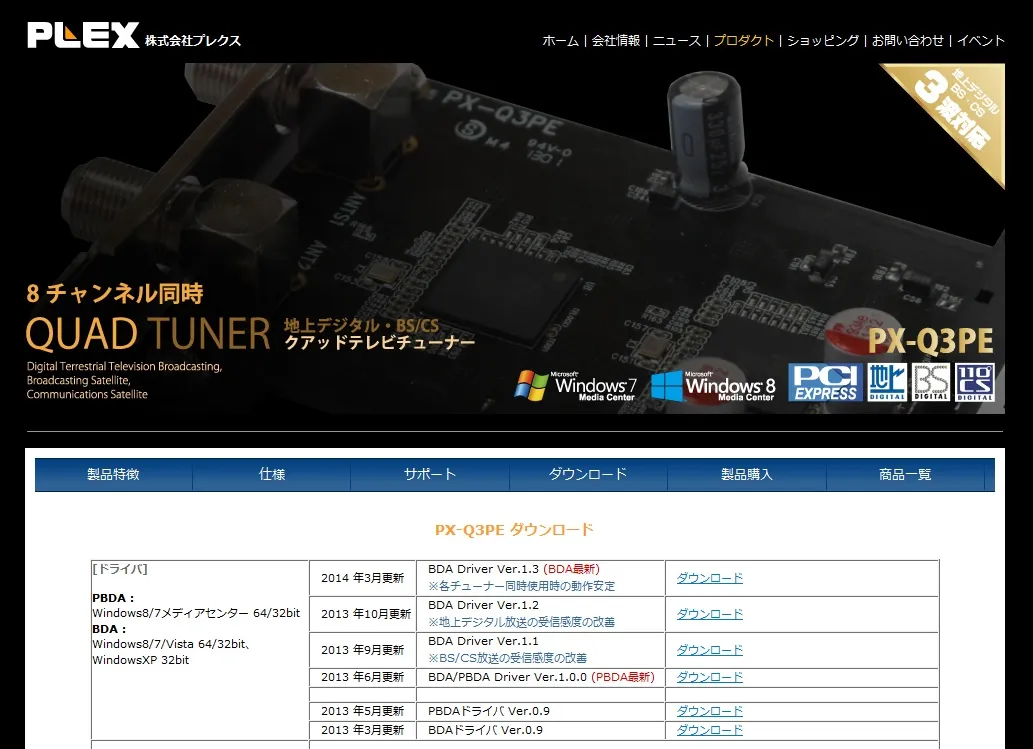Download BDA Driver Ver.1.1
This screenshot has width=1033, height=749.
(710, 650)
